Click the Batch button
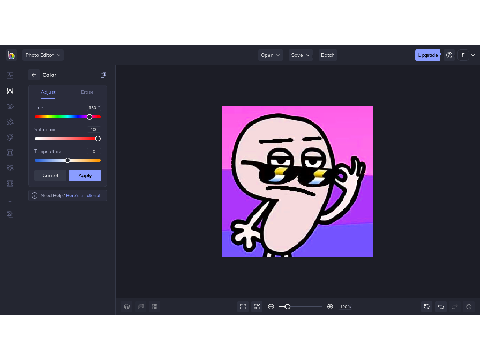Viewport: 480px width, 360px height. (327, 55)
